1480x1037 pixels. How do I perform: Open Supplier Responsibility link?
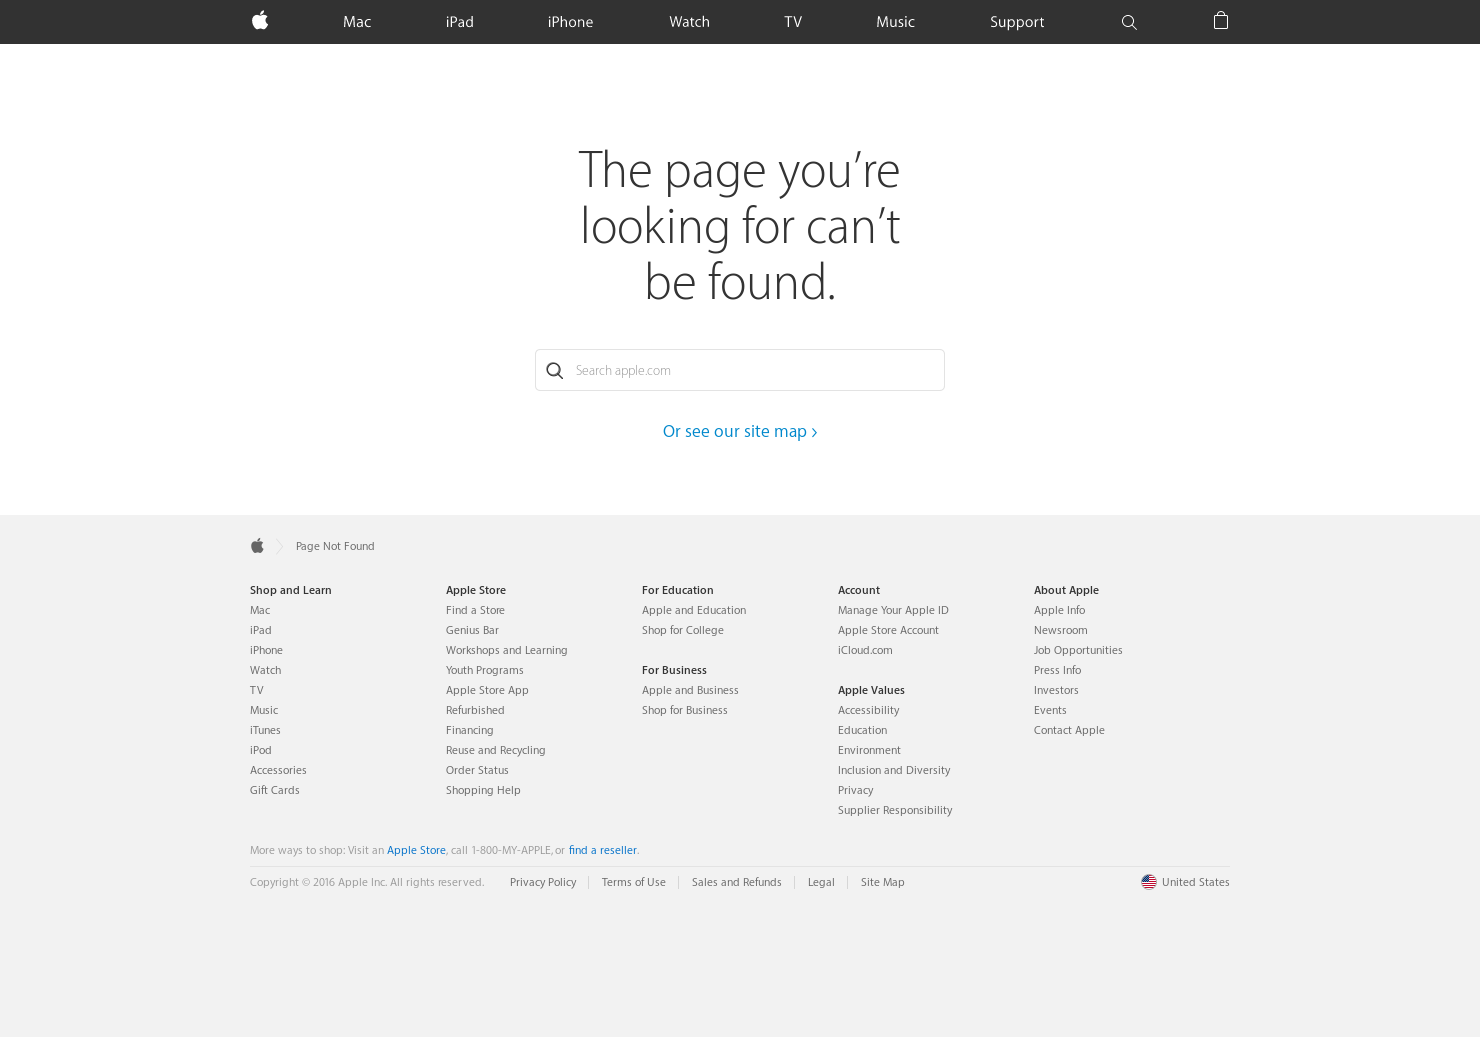coord(895,810)
